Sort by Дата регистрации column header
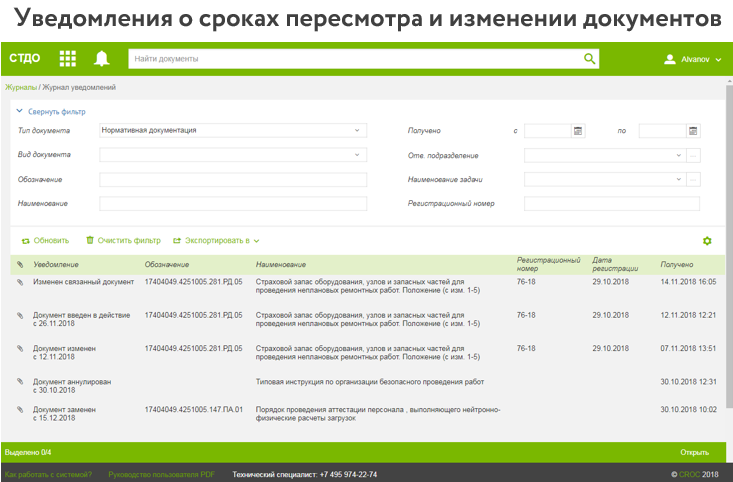 coord(615,264)
